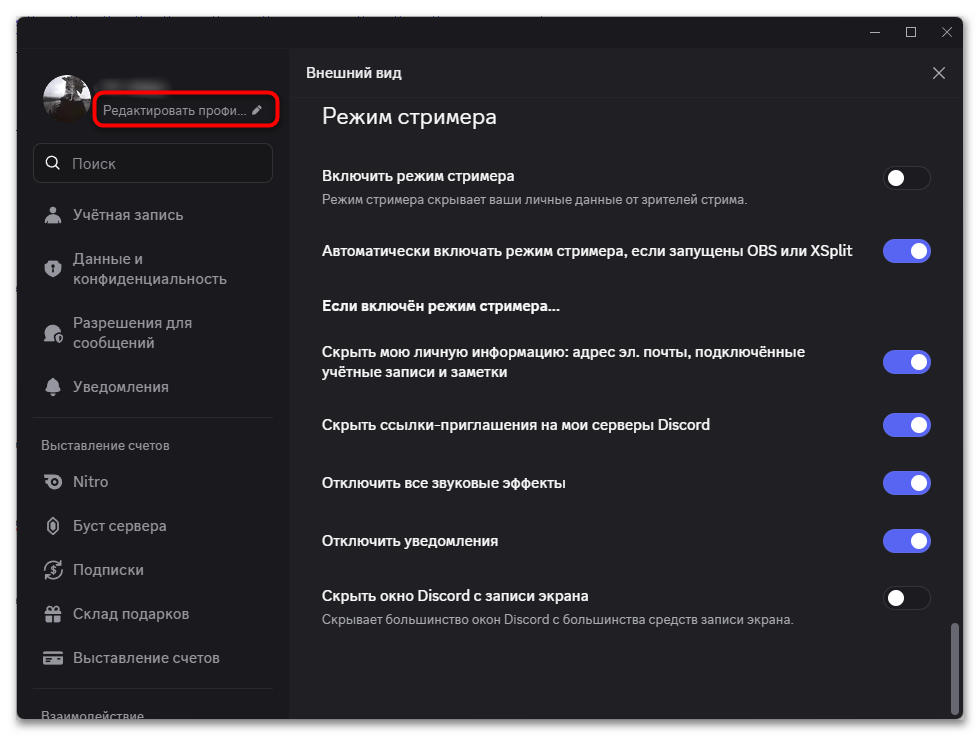
Task: Click the shield icon for Данные и конфиденциальность
Action: (53, 269)
